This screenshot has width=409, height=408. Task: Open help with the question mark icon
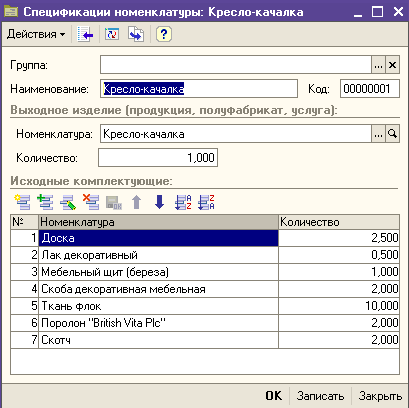pos(163,34)
